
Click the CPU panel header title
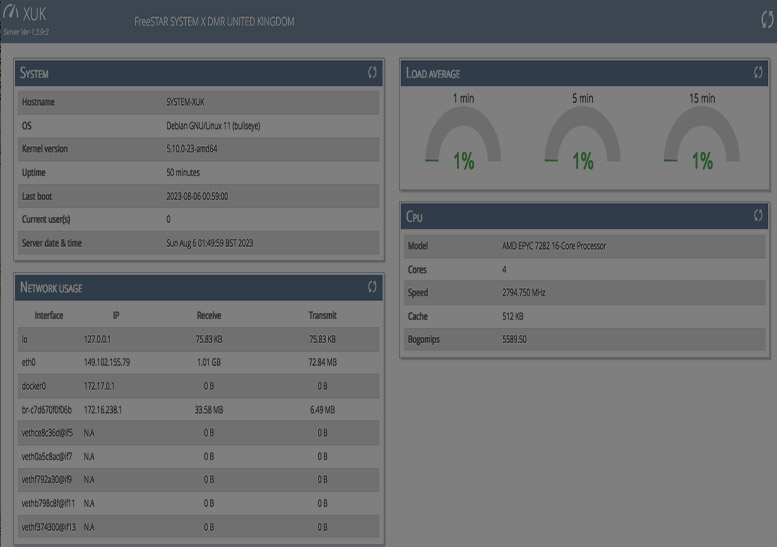click(x=415, y=217)
